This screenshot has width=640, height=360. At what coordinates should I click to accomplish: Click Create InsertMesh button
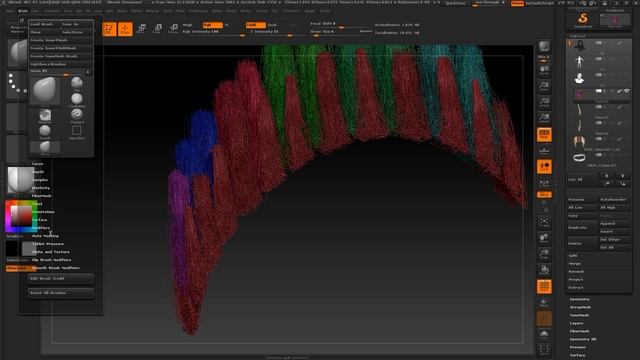(61, 40)
